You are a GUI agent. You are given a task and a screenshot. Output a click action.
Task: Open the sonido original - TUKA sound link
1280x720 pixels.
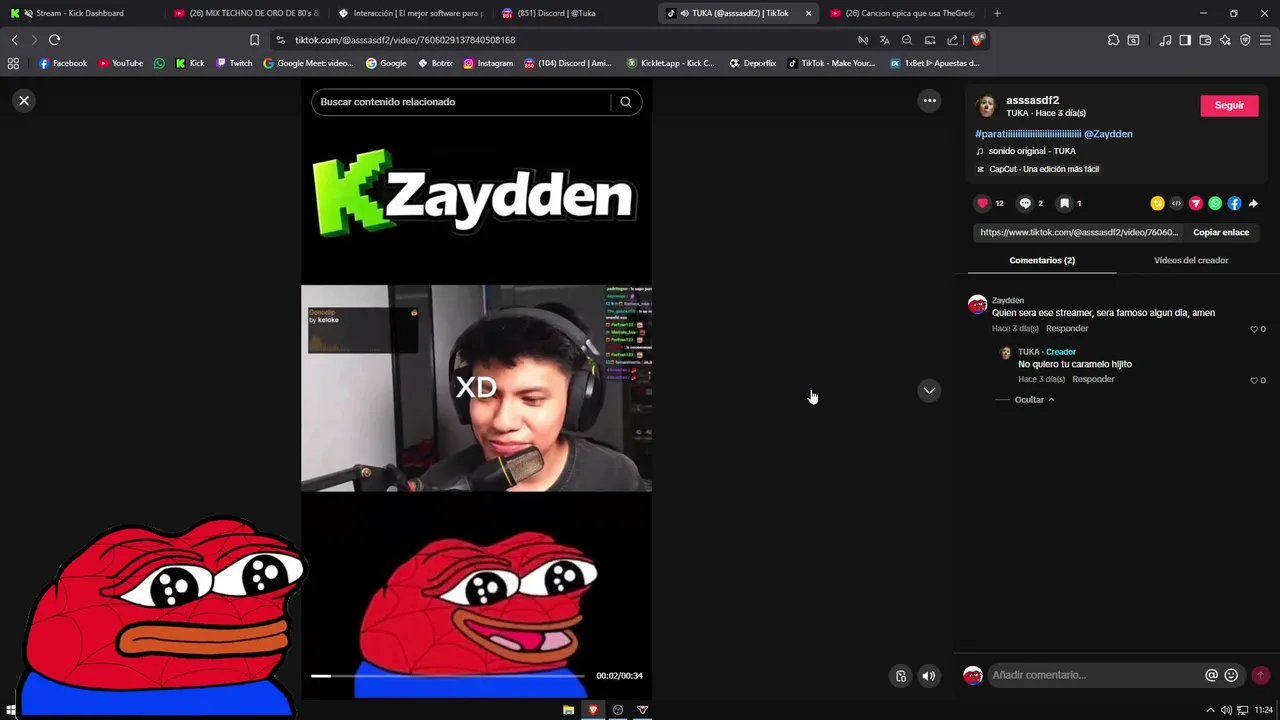click(1032, 151)
